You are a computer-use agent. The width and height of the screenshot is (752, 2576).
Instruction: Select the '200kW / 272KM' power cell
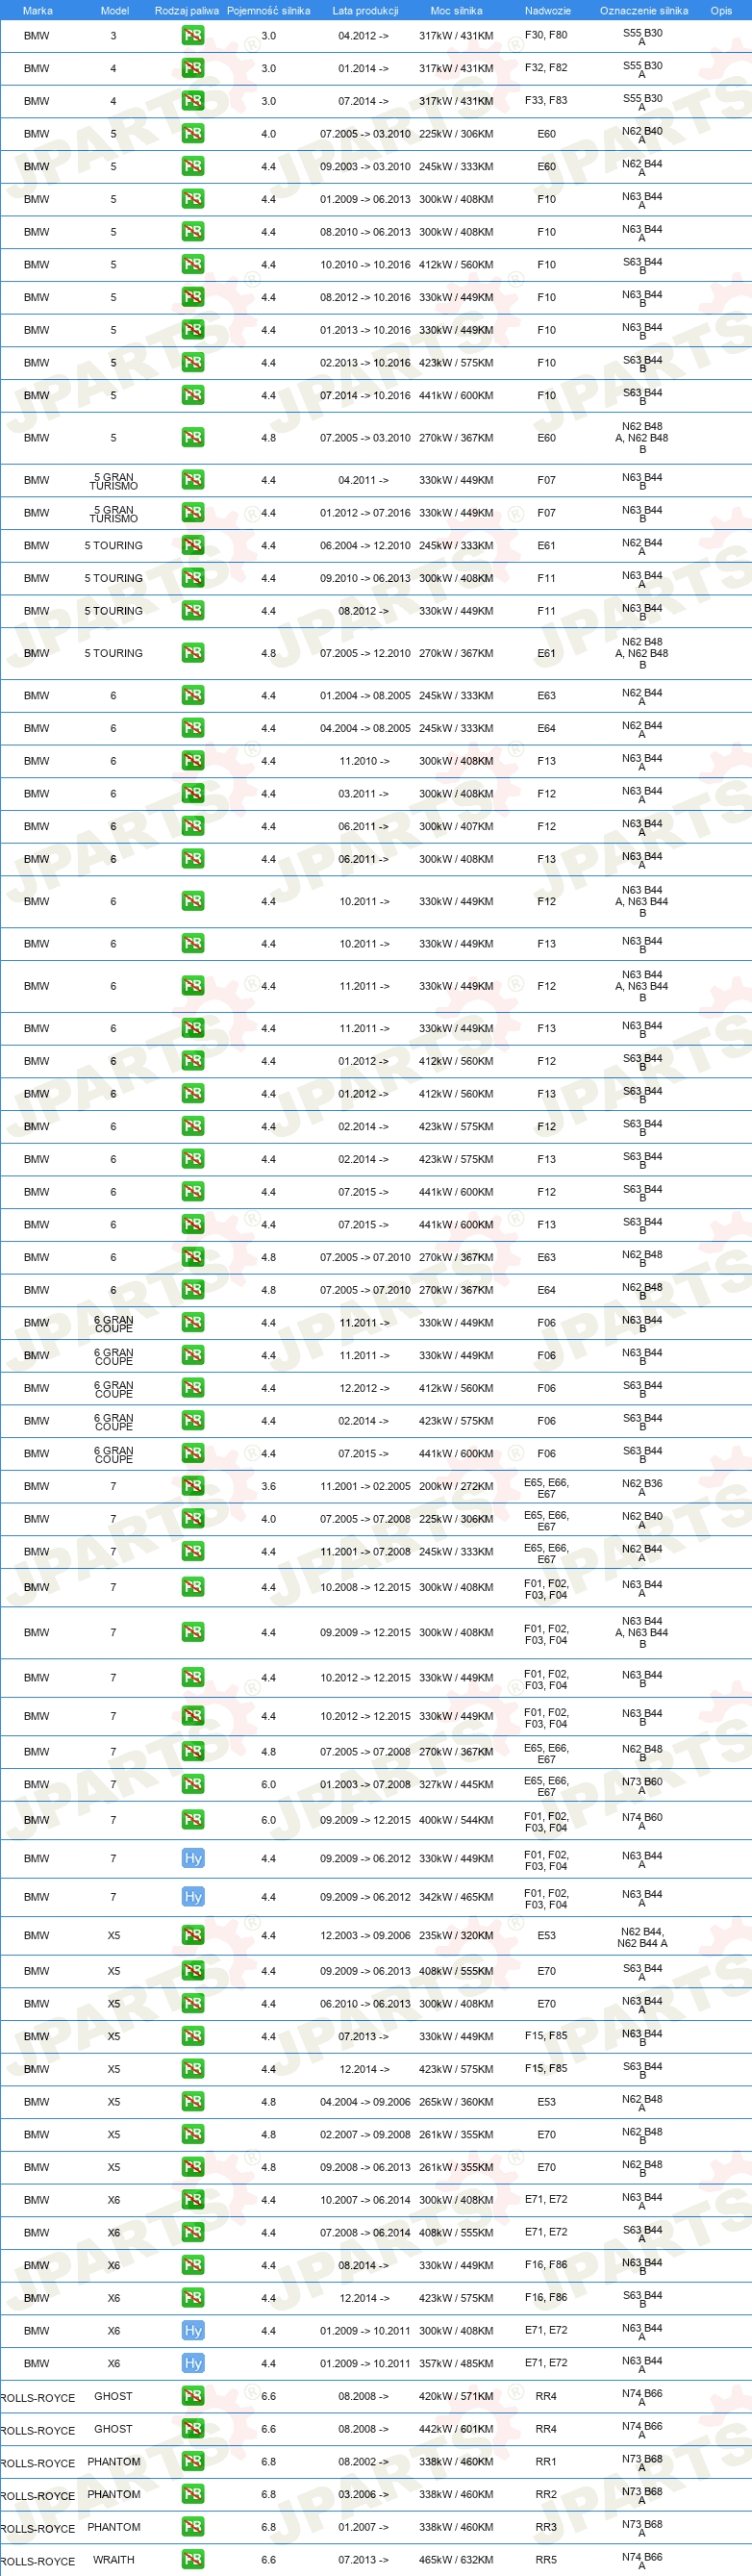pos(456,1487)
